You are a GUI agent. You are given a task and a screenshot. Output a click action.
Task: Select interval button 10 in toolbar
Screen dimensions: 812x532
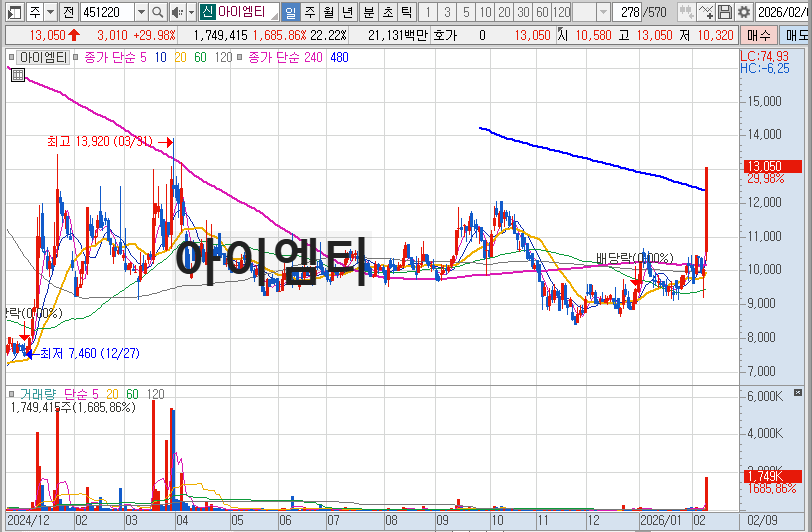pos(485,11)
